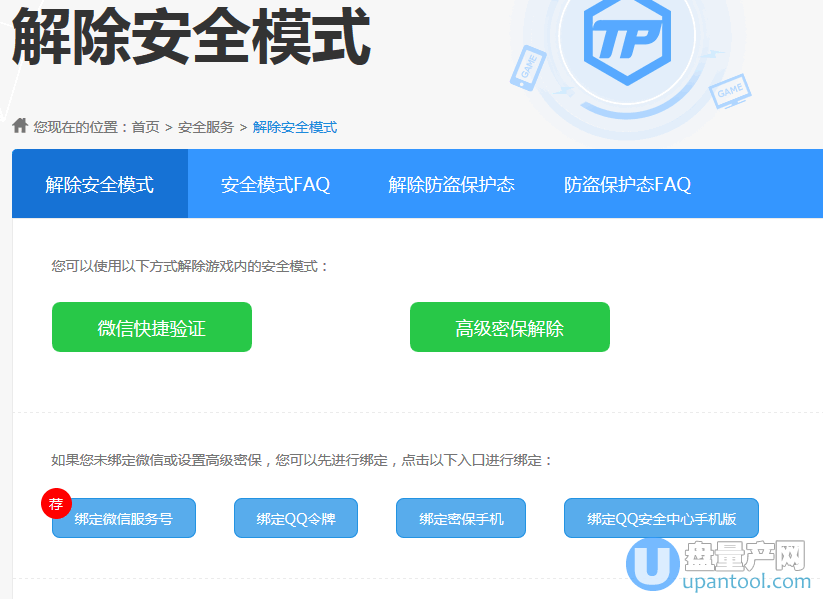
Task: Click the home icon in the breadcrumb
Action: (x=20, y=126)
